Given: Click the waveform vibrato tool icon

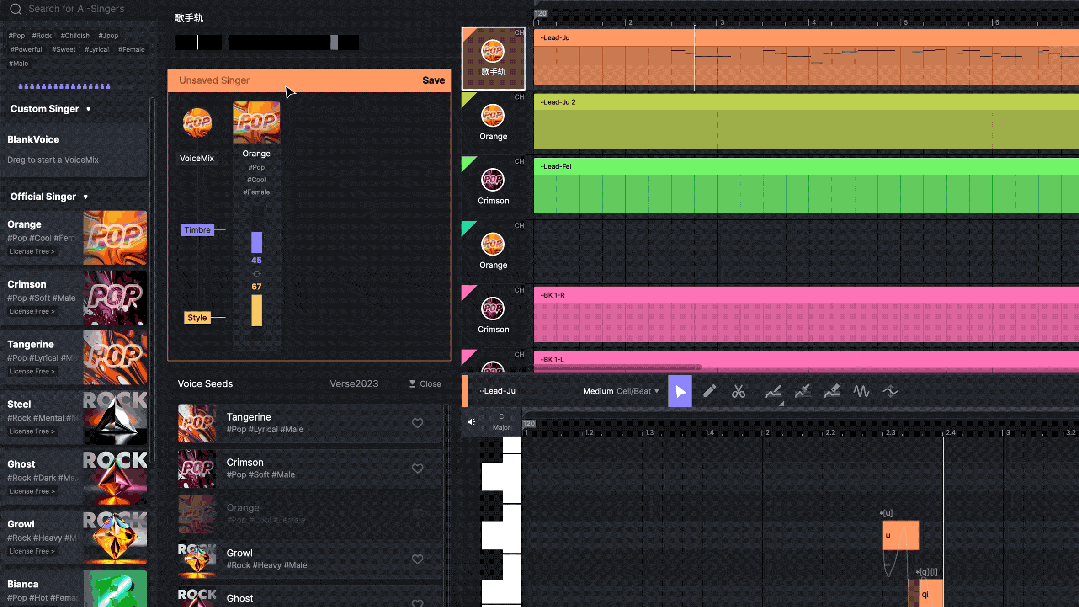Looking at the screenshot, I should pyautogui.click(x=861, y=392).
